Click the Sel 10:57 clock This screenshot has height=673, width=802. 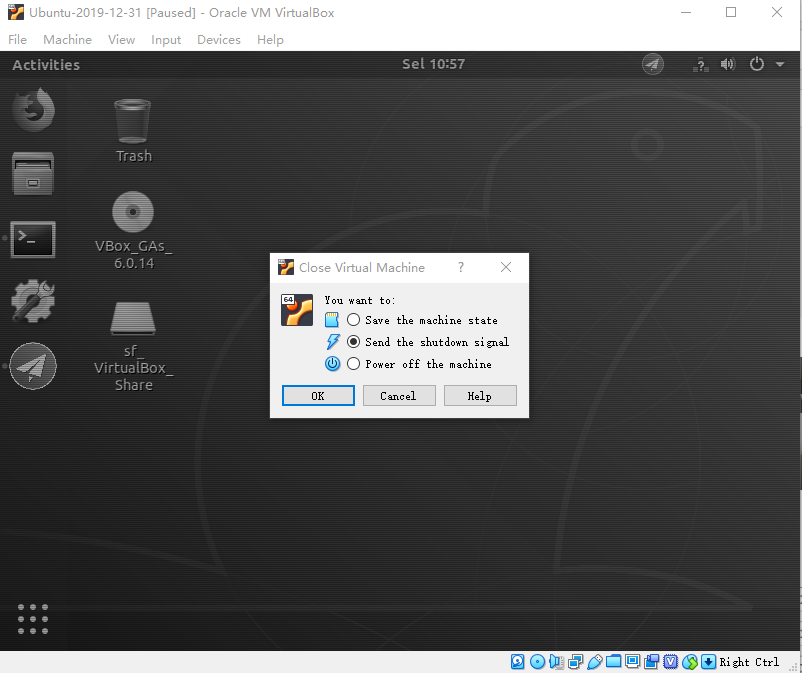tap(433, 64)
